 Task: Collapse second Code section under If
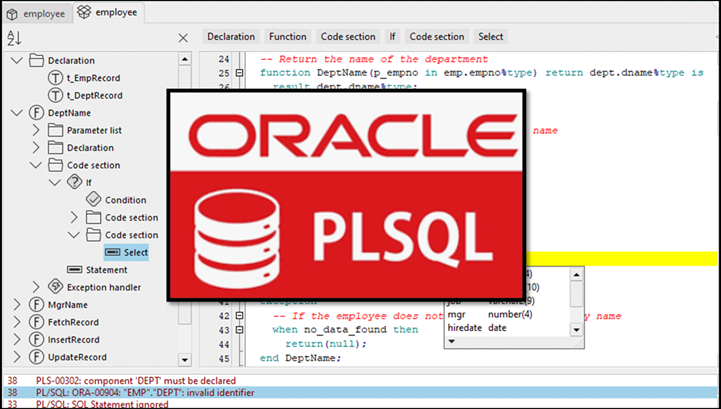pos(74,235)
